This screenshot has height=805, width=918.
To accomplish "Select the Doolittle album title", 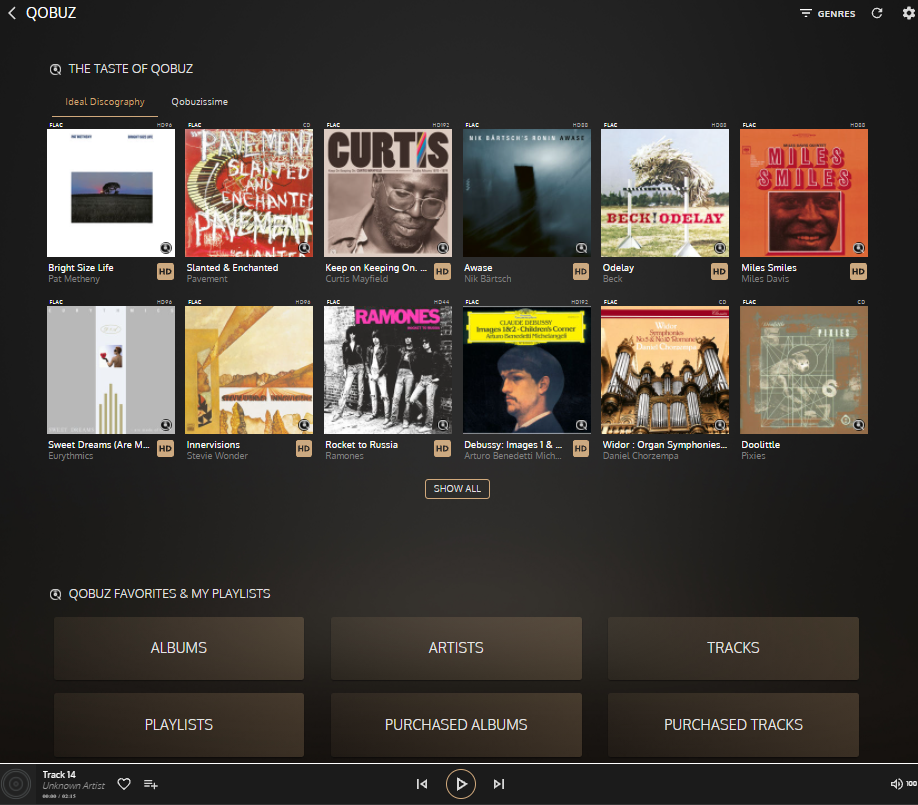I will pos(761,445).
